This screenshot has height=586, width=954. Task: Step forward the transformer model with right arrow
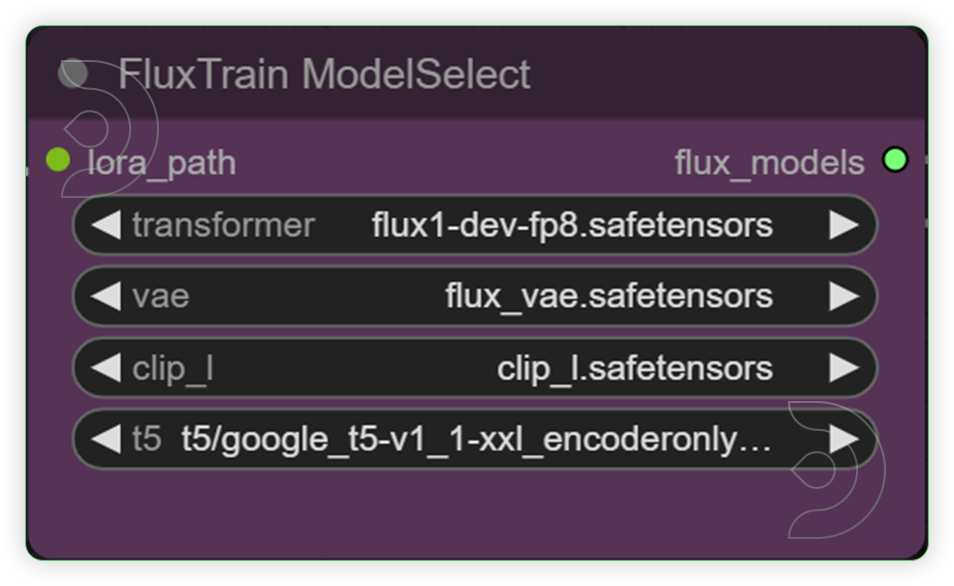tap(845, 225)
